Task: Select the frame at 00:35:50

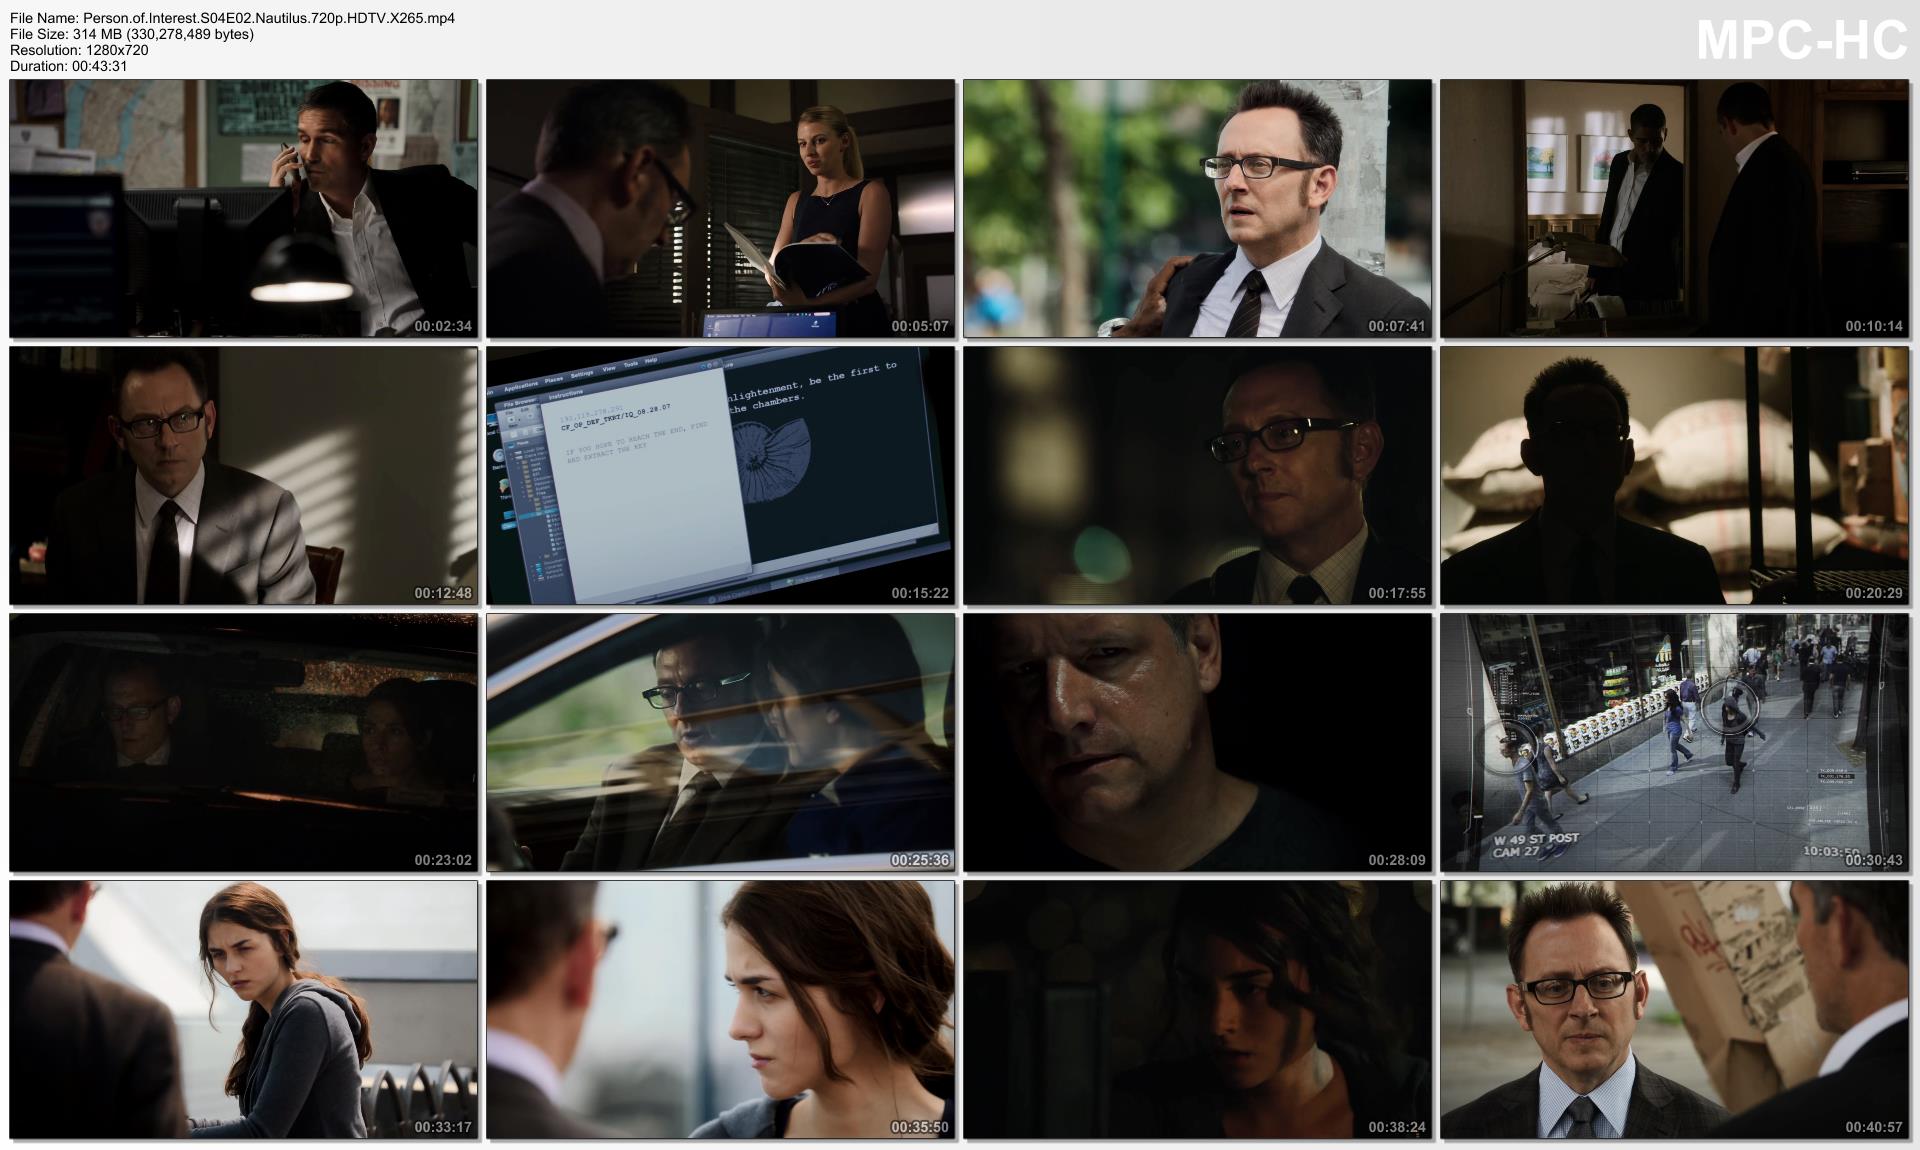Action: (x=720, y=1009)
